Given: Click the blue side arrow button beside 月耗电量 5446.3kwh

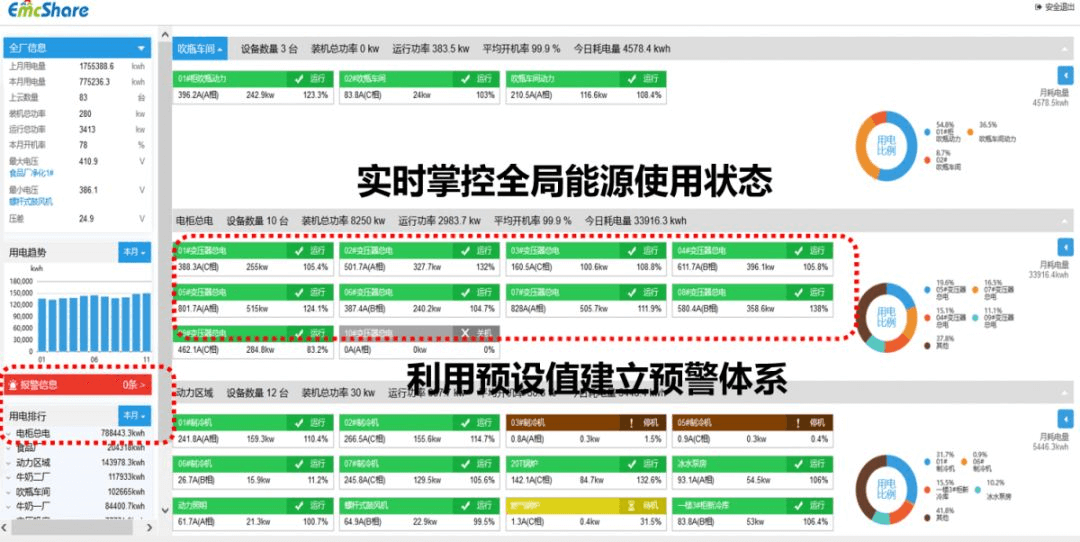Looking at the screenshot, I should click(x=1065, y=419).
